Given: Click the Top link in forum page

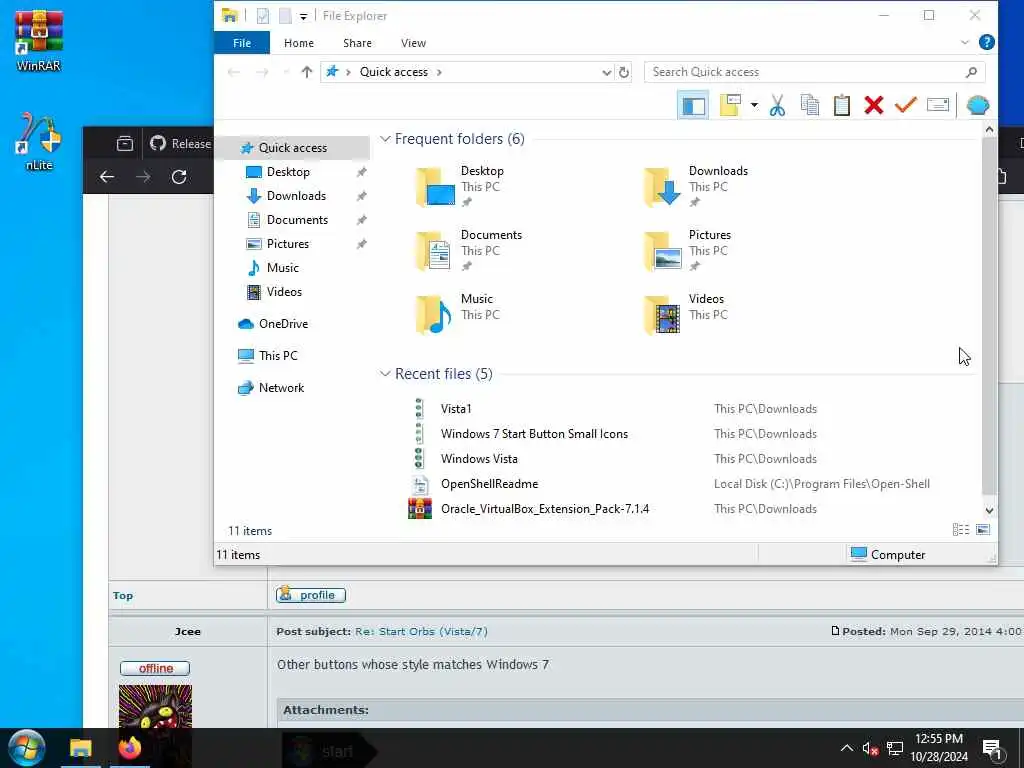Looking at the screenshot, I should click(x=123, y=596).
